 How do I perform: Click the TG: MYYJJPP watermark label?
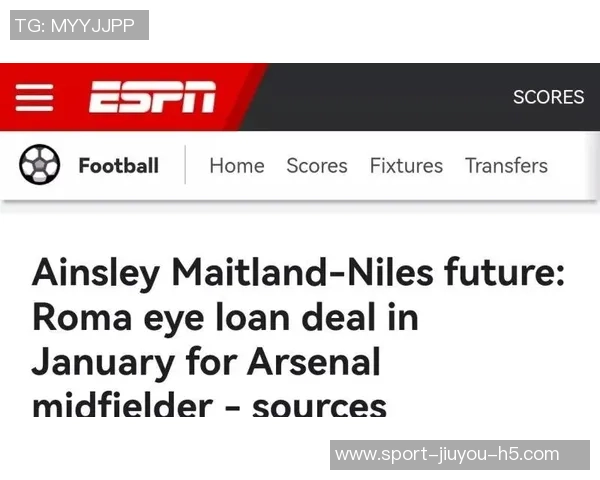79,25
